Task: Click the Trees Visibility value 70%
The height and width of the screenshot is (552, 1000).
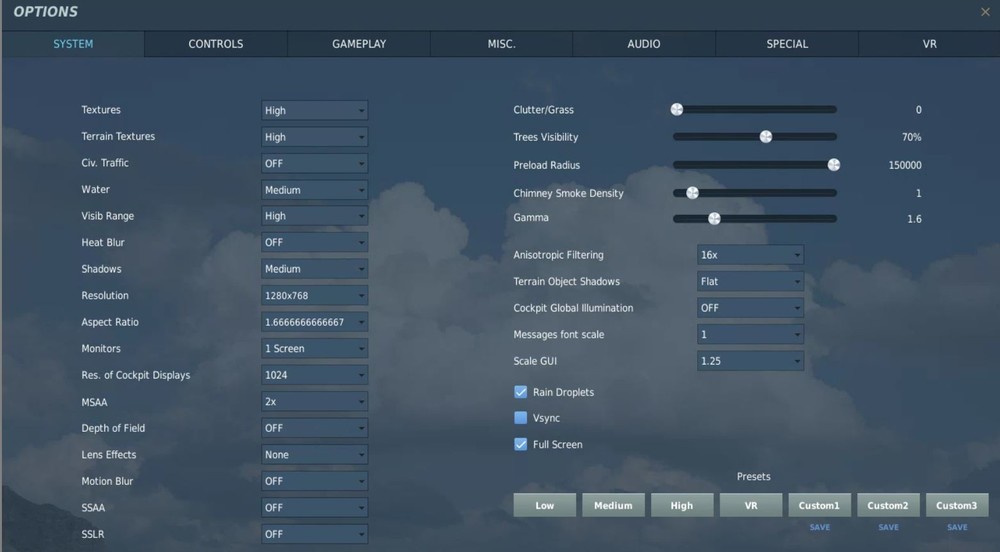Action: (x=911, y=137)
